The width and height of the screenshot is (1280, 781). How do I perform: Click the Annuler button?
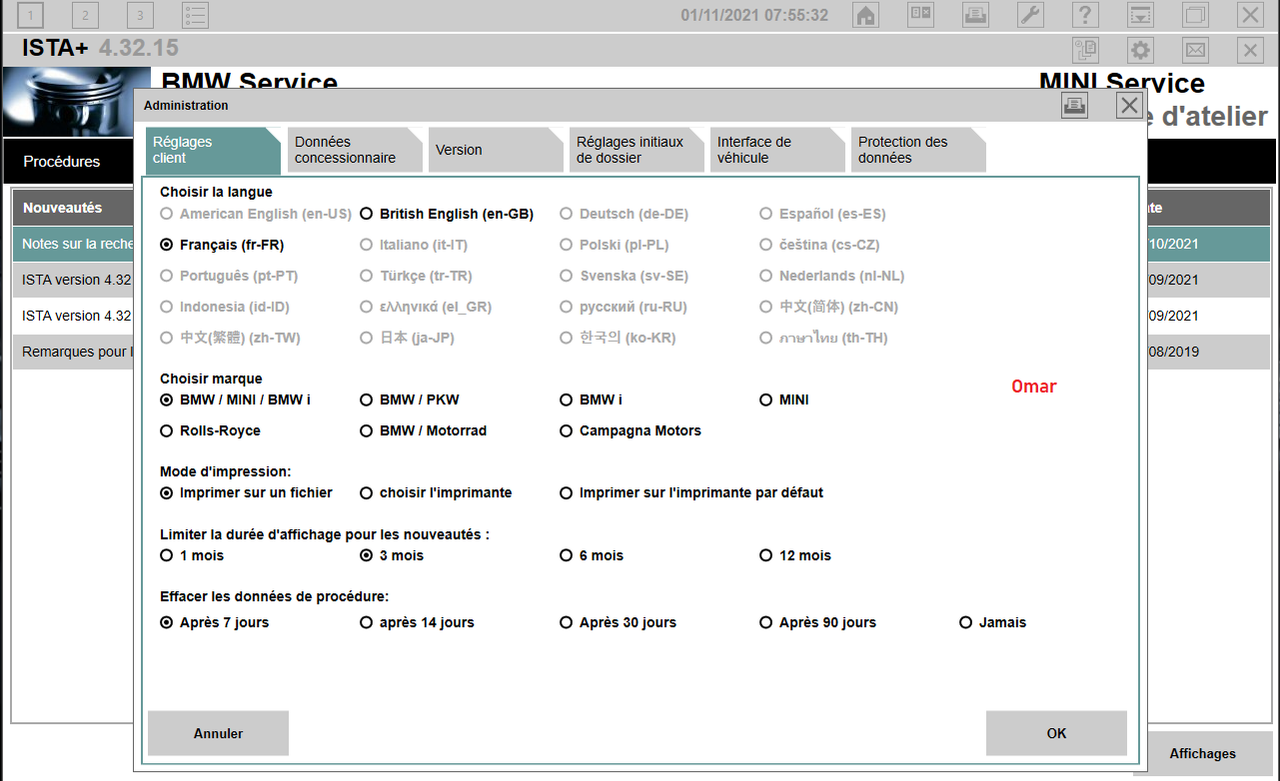[x=218, y=733]
